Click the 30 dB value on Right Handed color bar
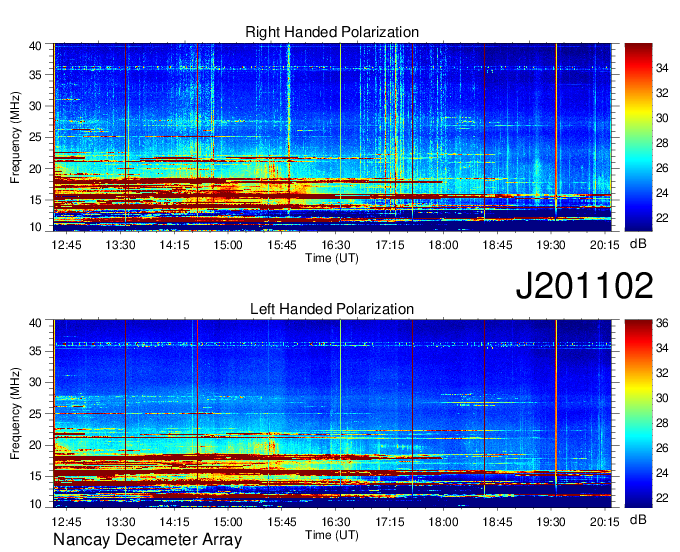The width and height of the screenshot is (680, 552). tap(662, 118)
